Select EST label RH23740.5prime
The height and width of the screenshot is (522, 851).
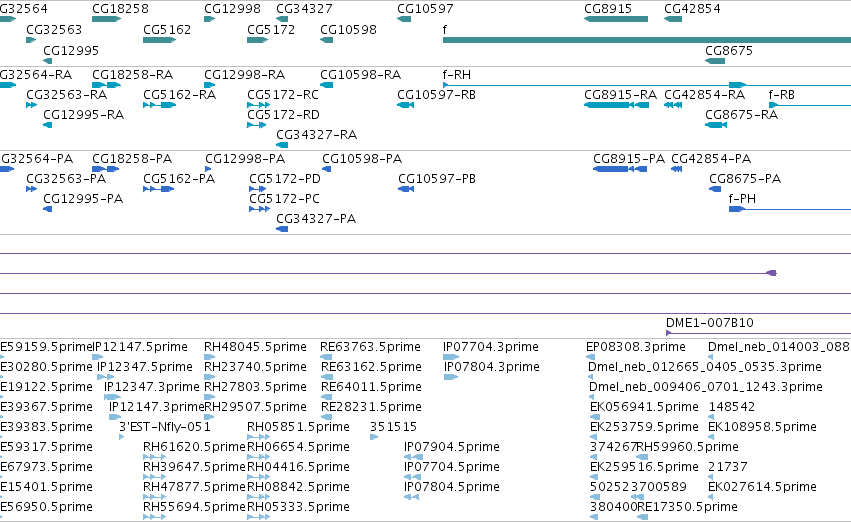(255, 367)
